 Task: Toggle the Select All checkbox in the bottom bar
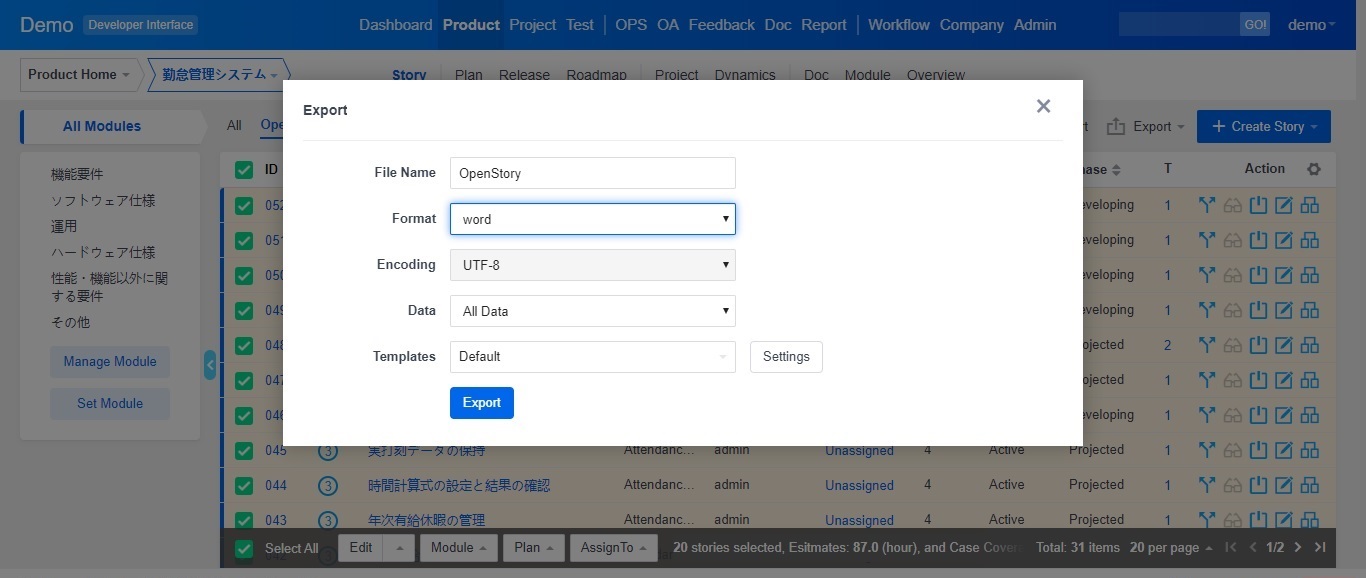244,548
